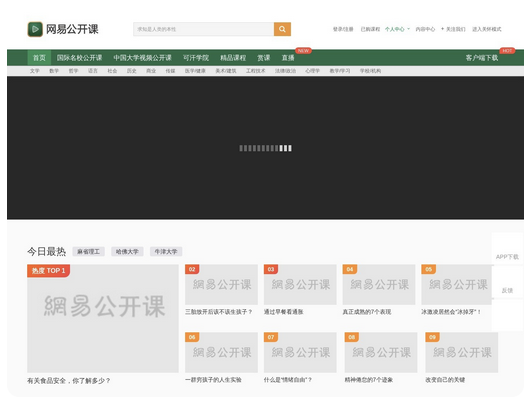528x420 pixels.
Task: Open 已购课程 in the top bar
Action: pos(370,29)
